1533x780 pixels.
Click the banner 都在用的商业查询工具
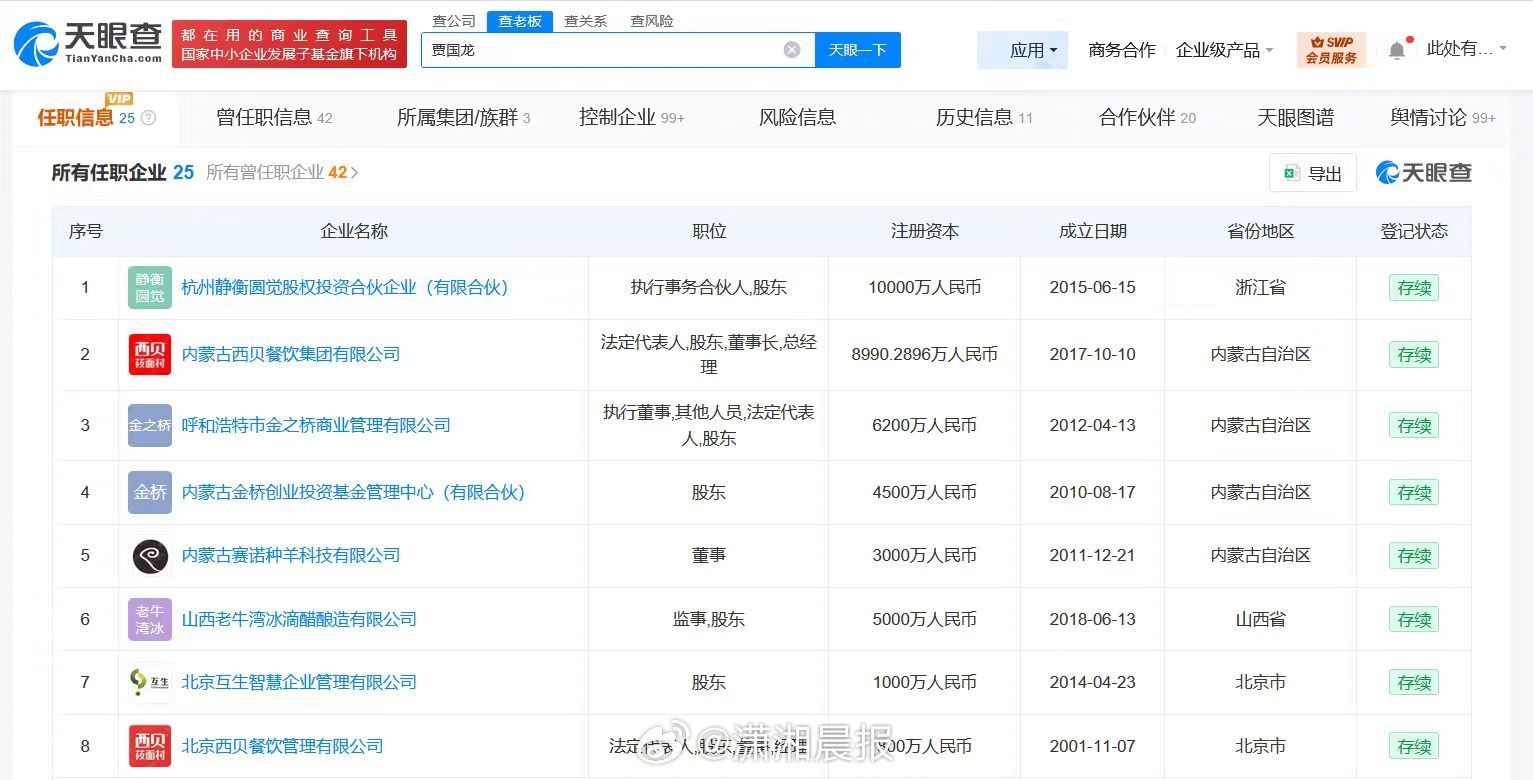pyautogui.click(x=290, y=44)
